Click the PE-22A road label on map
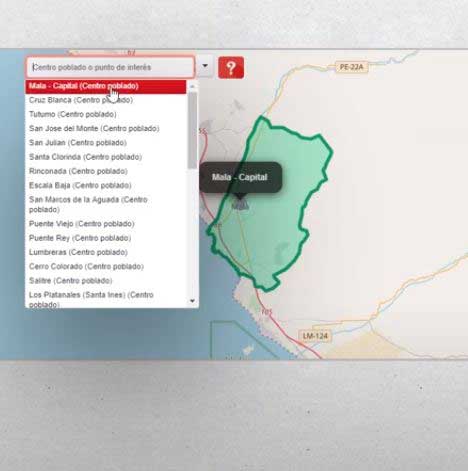 click(351, 67)
